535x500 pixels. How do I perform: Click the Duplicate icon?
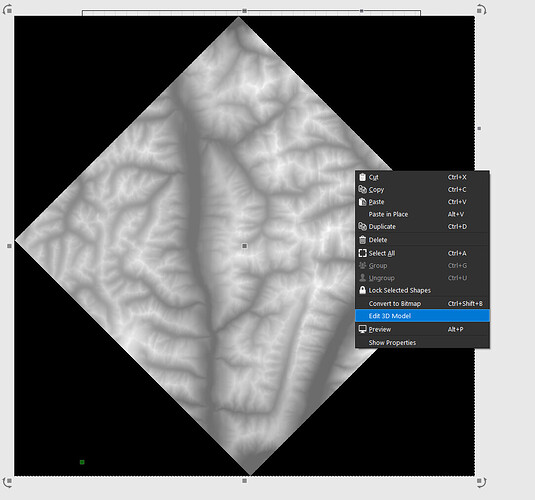pos(362,226)
